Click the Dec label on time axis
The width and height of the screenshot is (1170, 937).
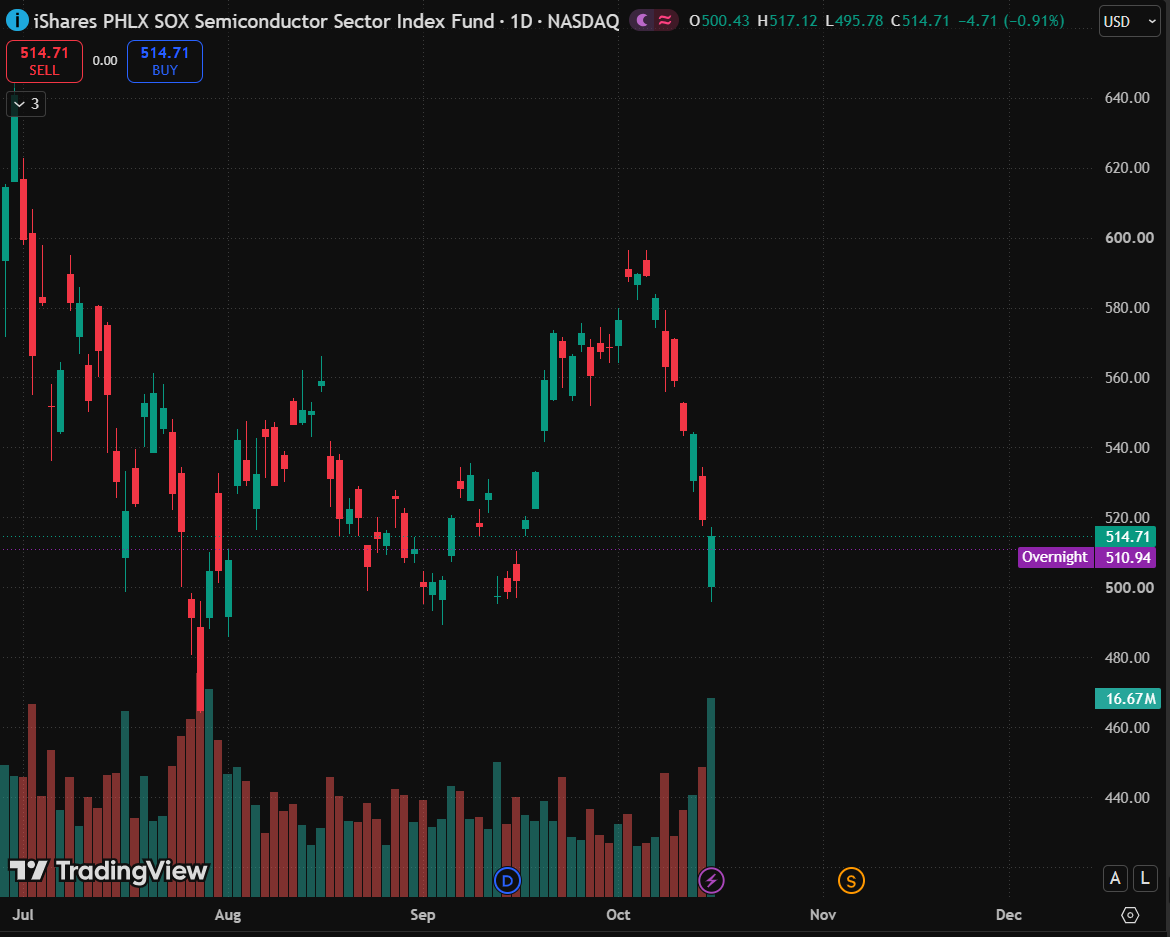click(1009, 915)
